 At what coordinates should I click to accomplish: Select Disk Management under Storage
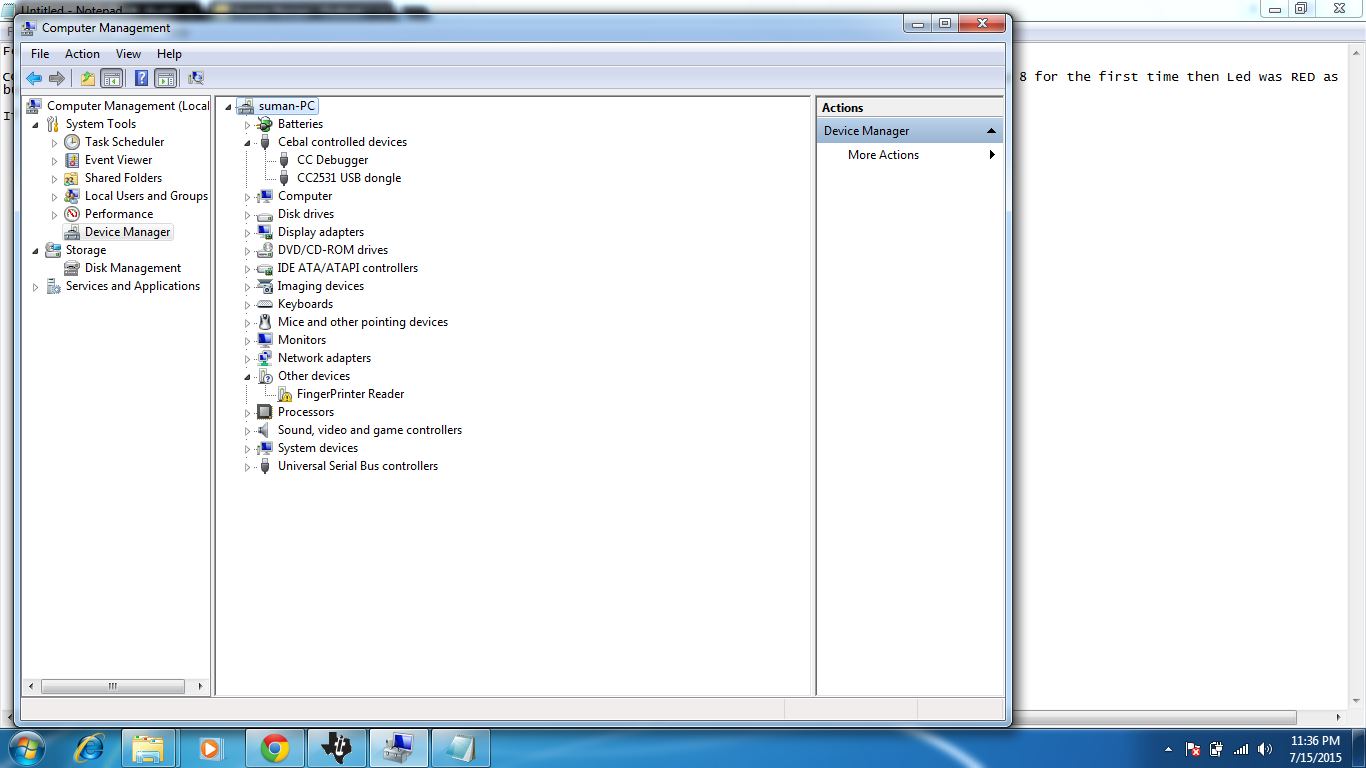[132, 267]
